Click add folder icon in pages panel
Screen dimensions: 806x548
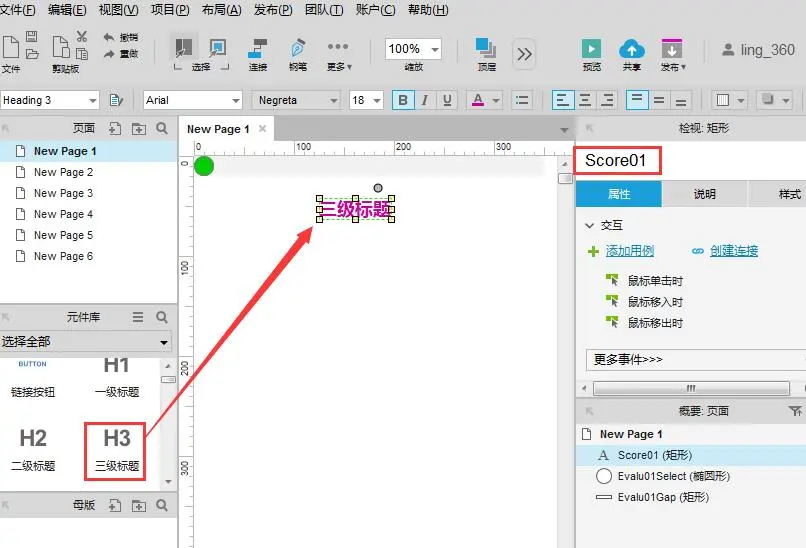(139, 129)
